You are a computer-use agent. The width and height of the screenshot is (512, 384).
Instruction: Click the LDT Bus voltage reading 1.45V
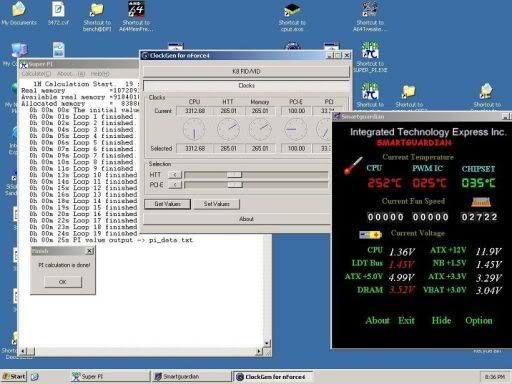click(402, 265)
